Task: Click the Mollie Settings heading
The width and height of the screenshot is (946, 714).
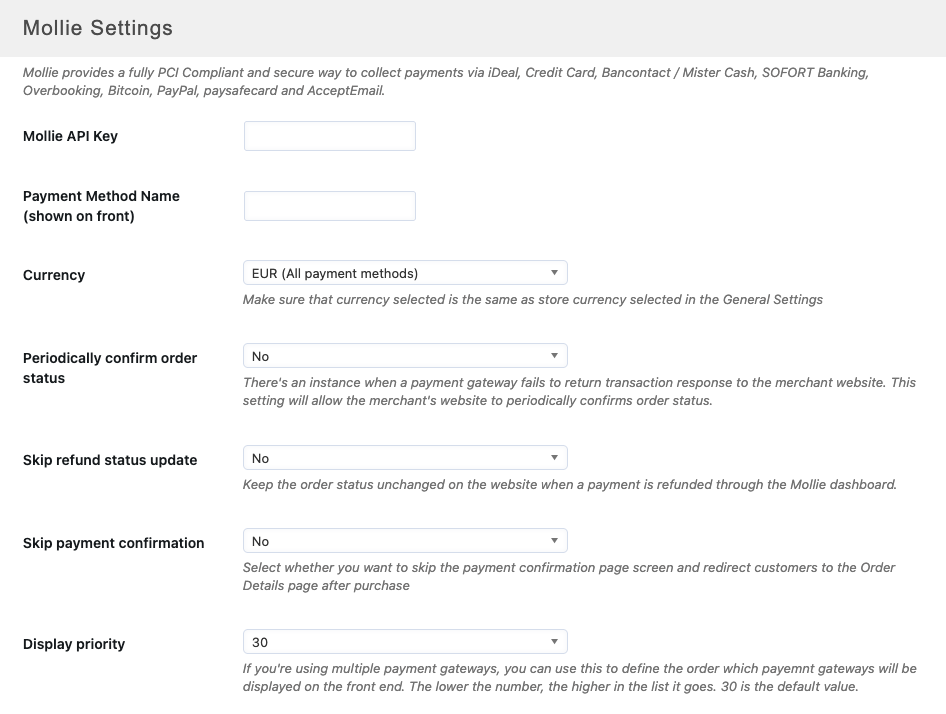Action: click(x=97, y=28)
